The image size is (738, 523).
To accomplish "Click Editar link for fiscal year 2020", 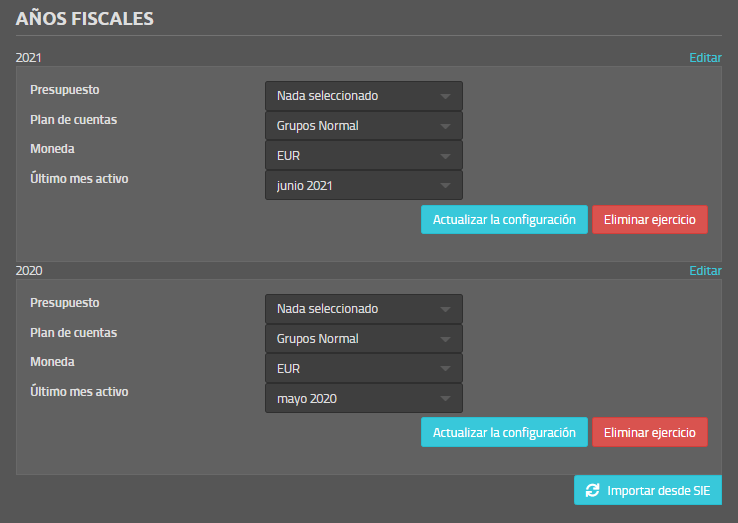I will click(x=705, y=271).
